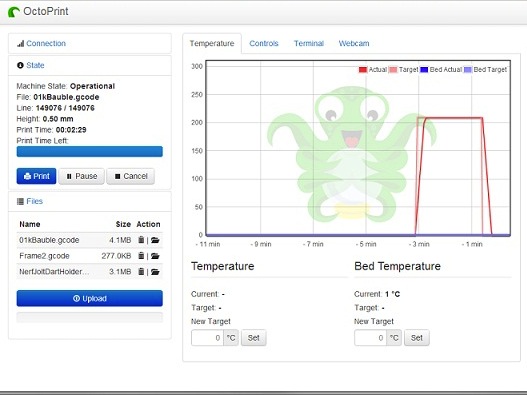Click the Pause button
This screenshot has height=395, width=527.
point(81,176)
